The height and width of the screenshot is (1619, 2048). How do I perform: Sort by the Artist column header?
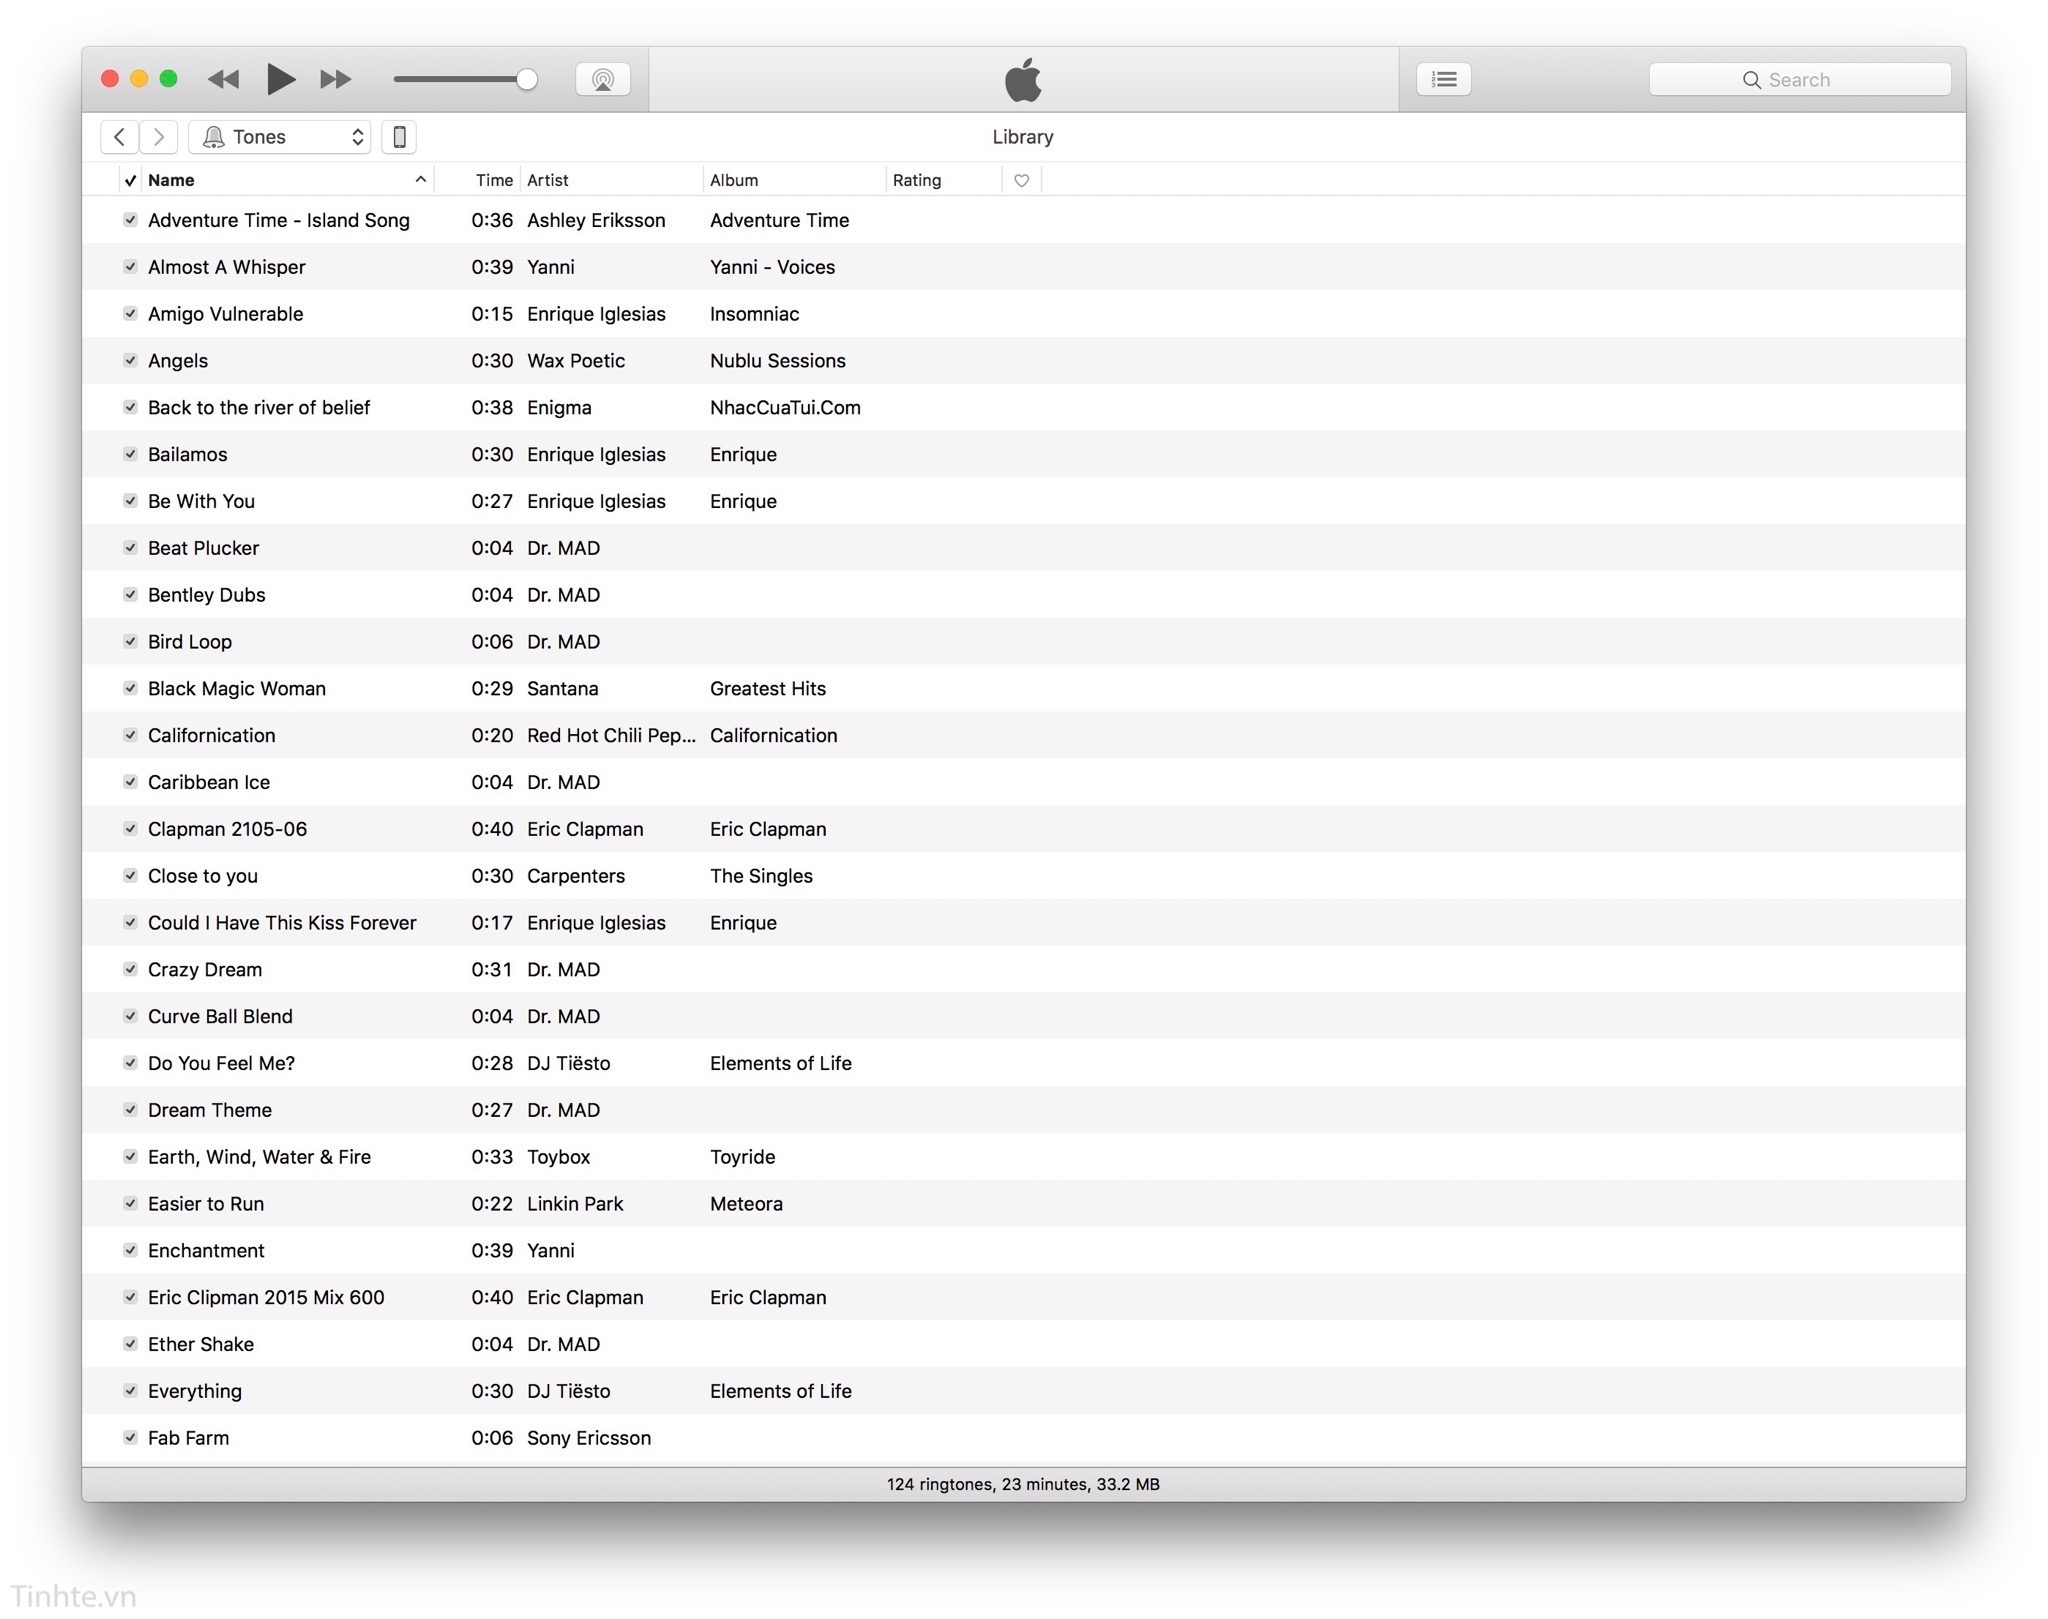pos(548,180)
